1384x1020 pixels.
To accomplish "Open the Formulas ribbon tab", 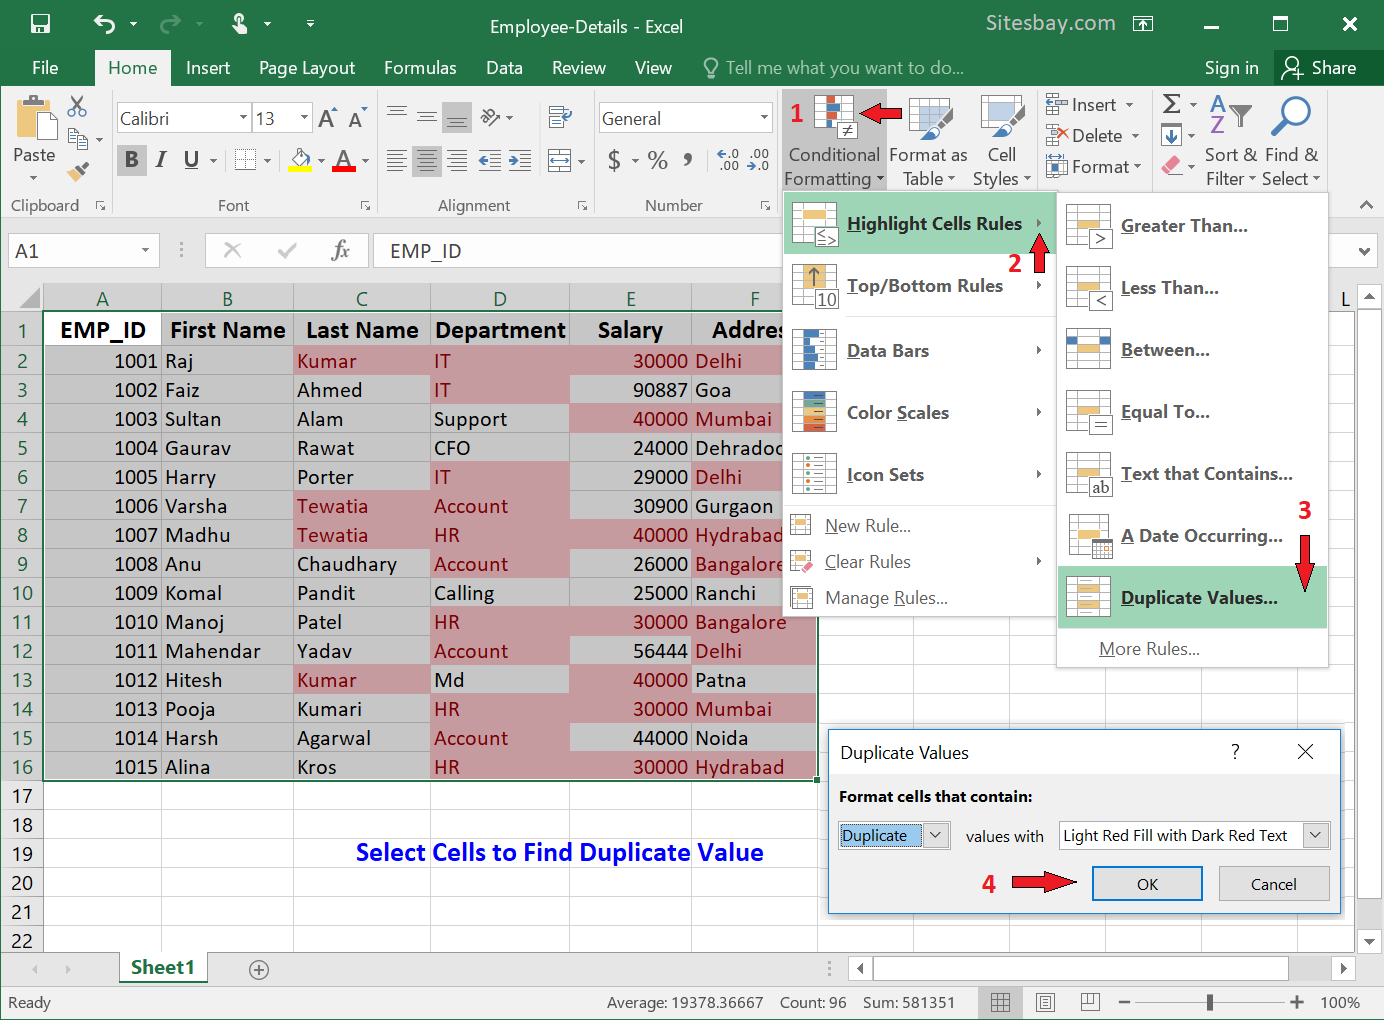I will [x=420, y=68].
